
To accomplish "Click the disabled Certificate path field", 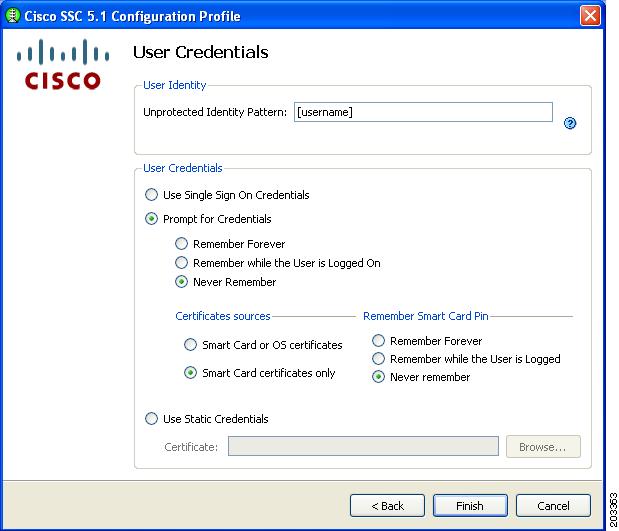I will (363, 447).
